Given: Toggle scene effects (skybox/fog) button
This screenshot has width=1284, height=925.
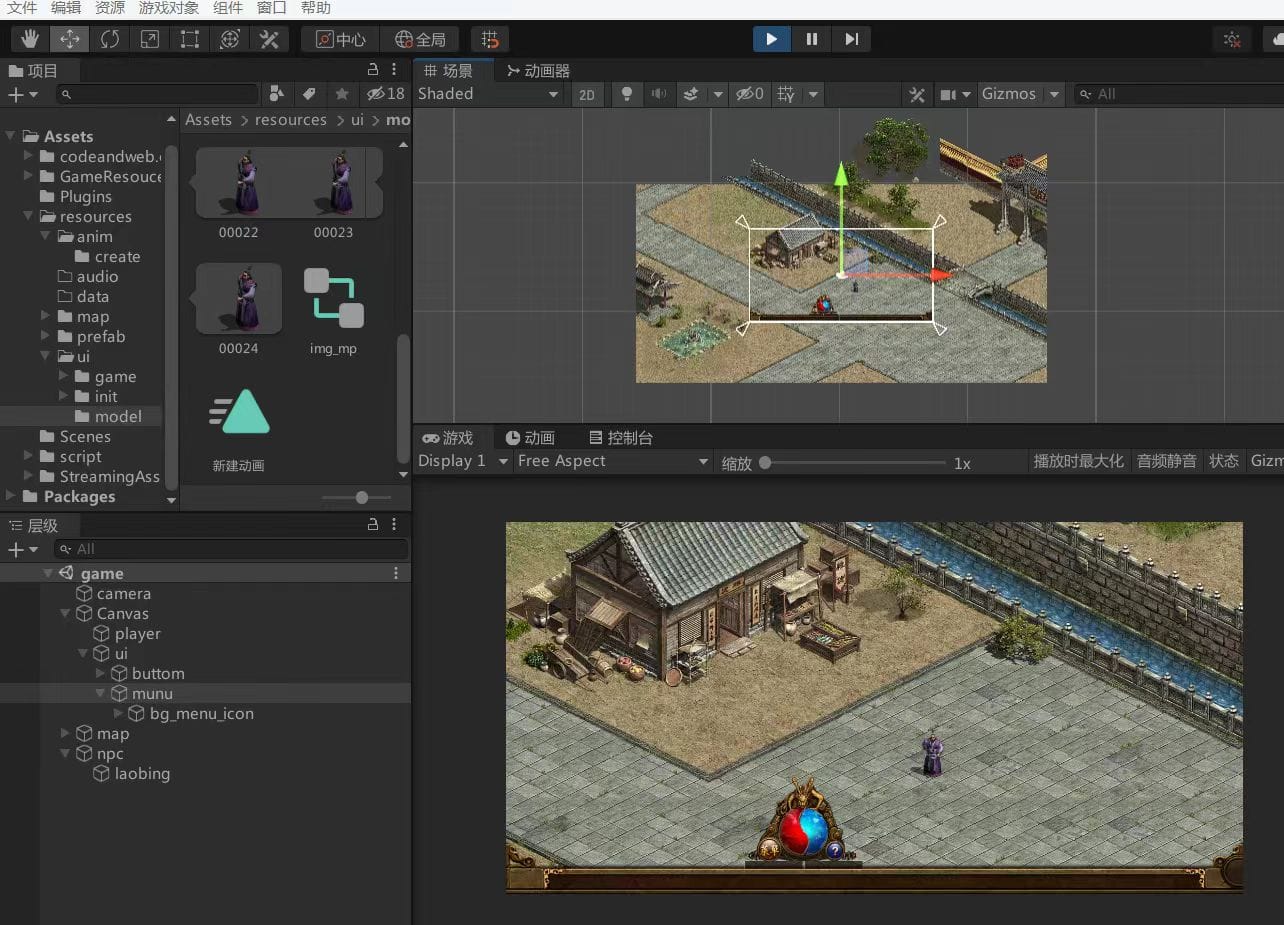Looking at the screenshot, I should point(691,94).
